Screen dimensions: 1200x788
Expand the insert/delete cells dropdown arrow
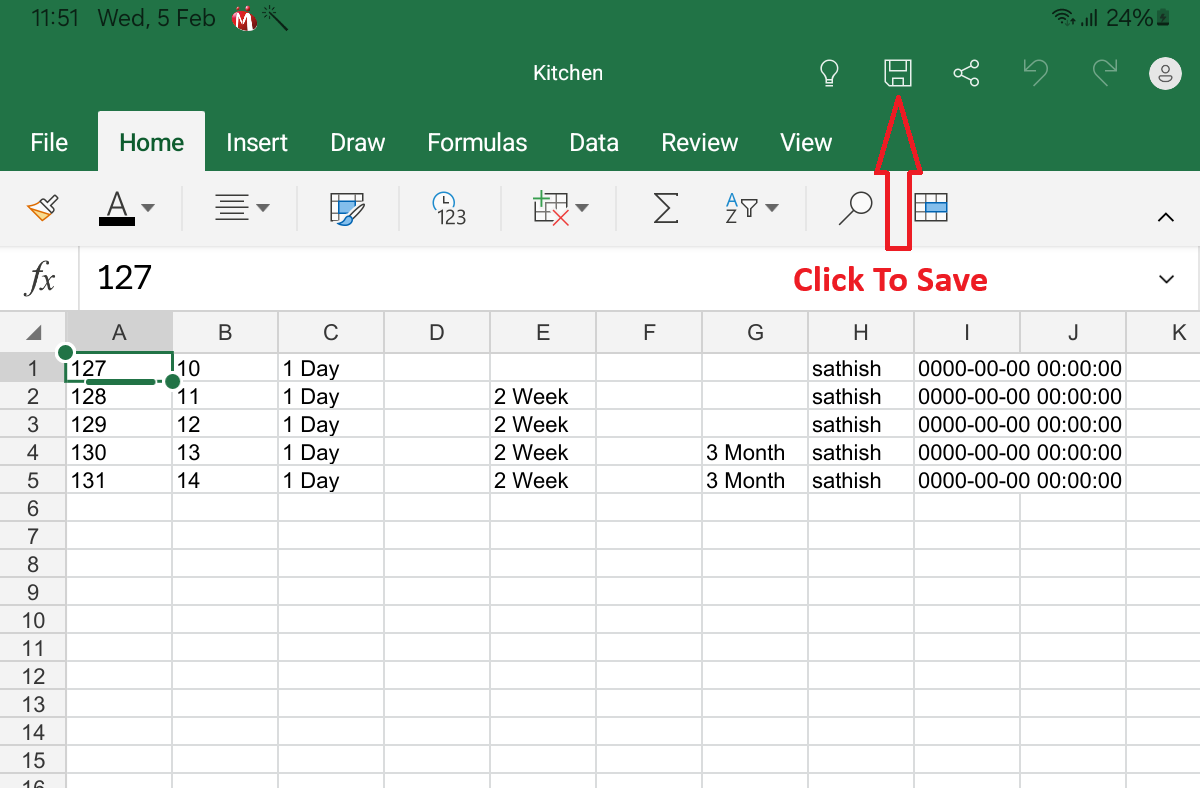pyautogui.click(x=581, y=208)
